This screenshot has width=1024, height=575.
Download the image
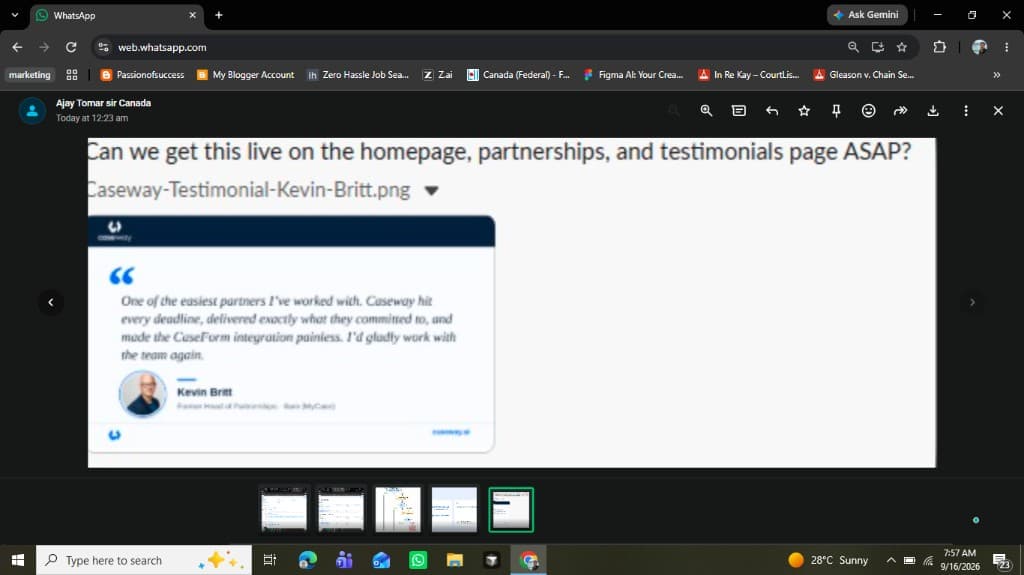(x=933, y=110)
